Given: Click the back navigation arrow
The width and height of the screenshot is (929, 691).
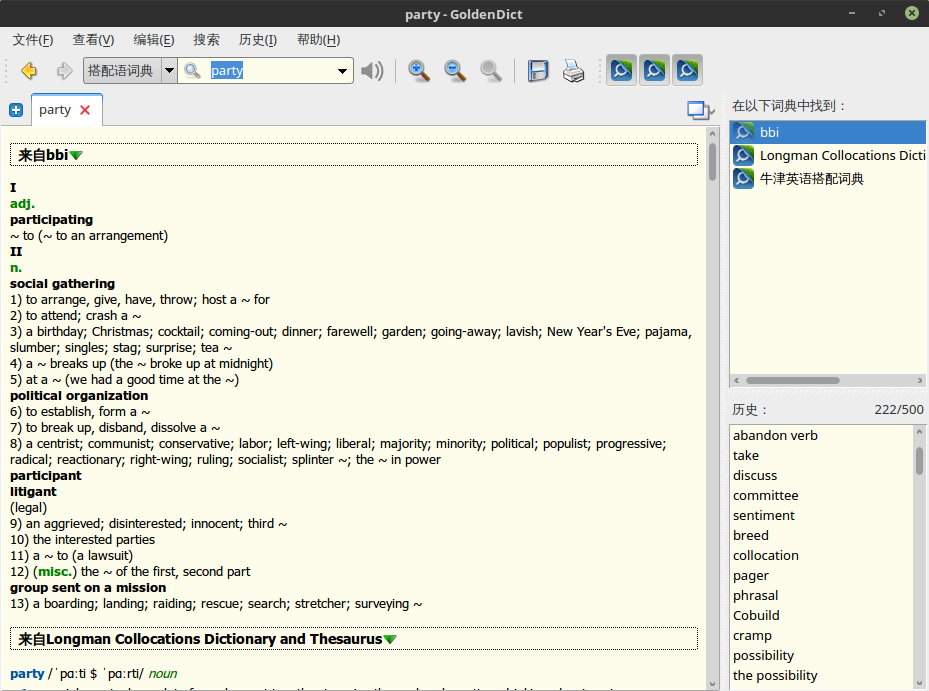Looking at the screenshot, I should point(29,71).
